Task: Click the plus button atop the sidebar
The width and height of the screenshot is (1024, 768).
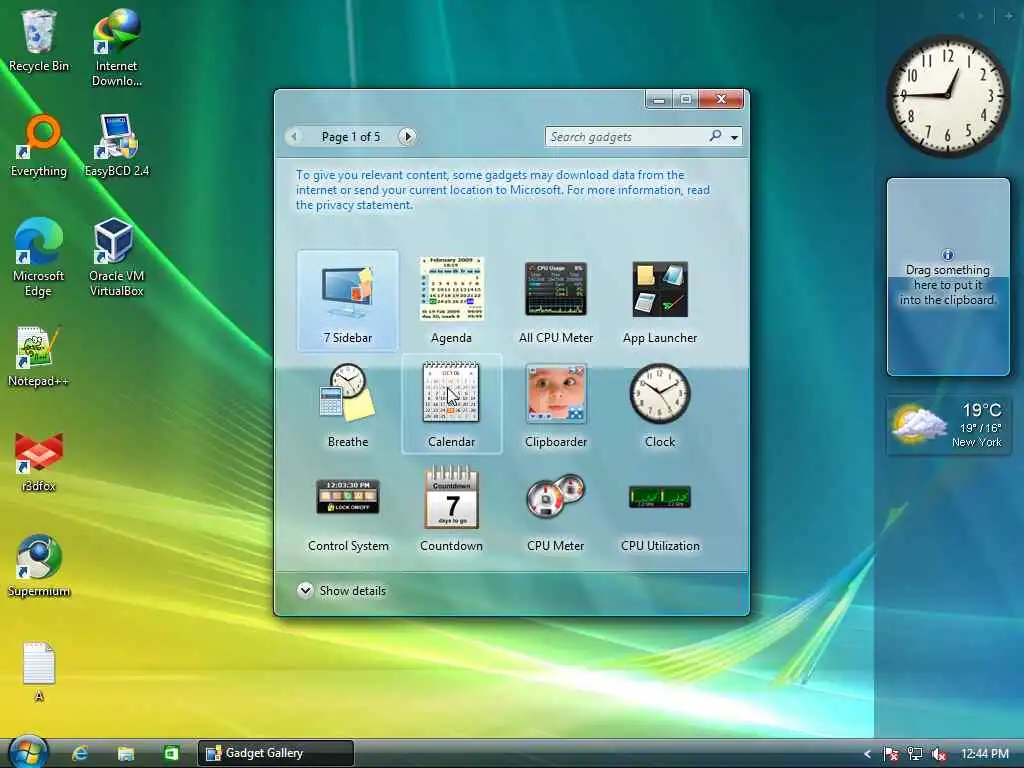Action: 1008,15
